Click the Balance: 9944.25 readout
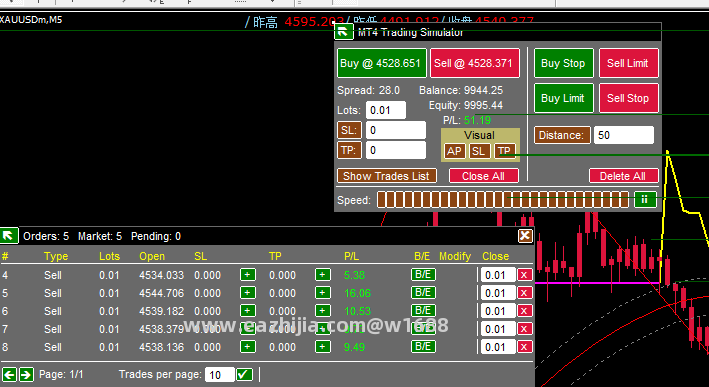Image resolution: width=709 pixels, height=387 pixels. pyautogui.click(x=461, y=90)
